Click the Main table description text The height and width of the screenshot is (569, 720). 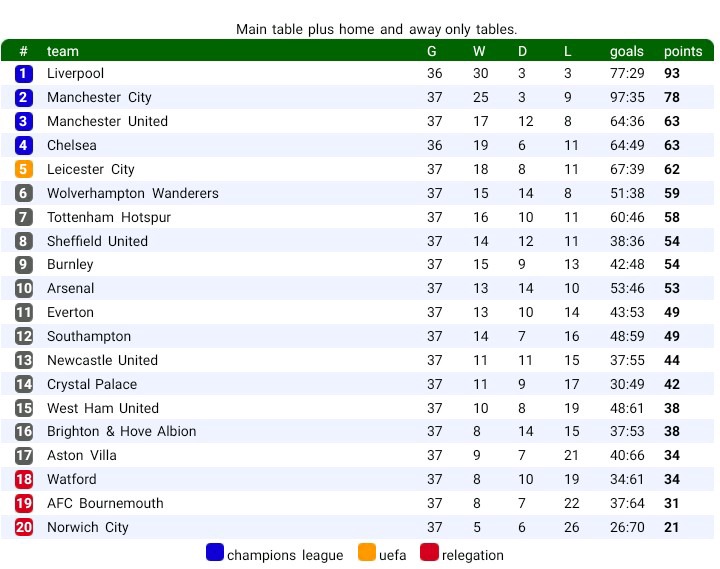(376, 30)
